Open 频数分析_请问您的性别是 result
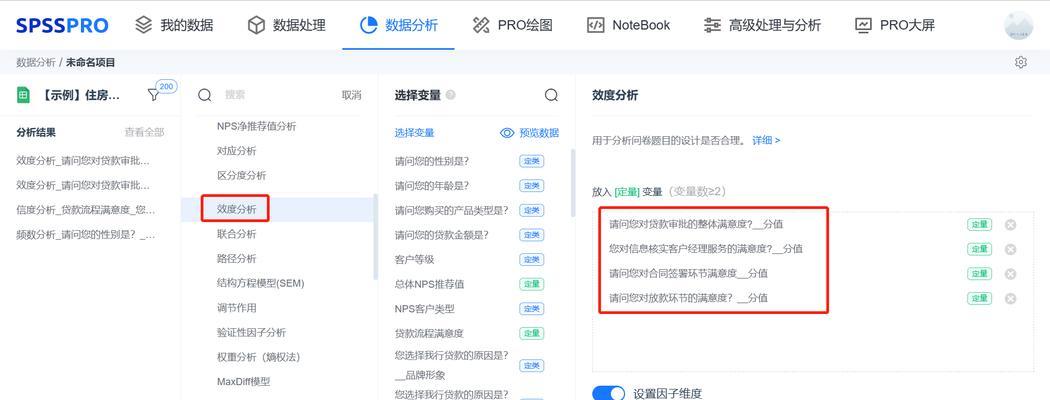Image resolution: width=1050 pixels, height=400 pixels. [86, 235]
